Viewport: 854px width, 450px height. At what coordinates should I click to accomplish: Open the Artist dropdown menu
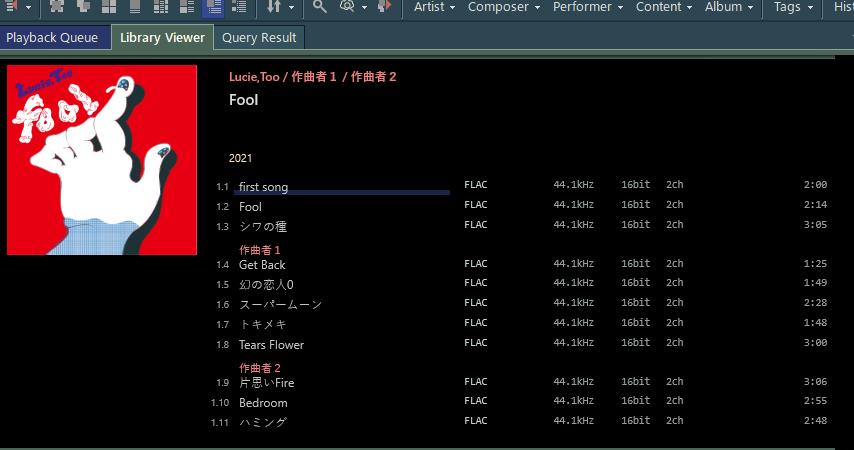pos(434,7)
